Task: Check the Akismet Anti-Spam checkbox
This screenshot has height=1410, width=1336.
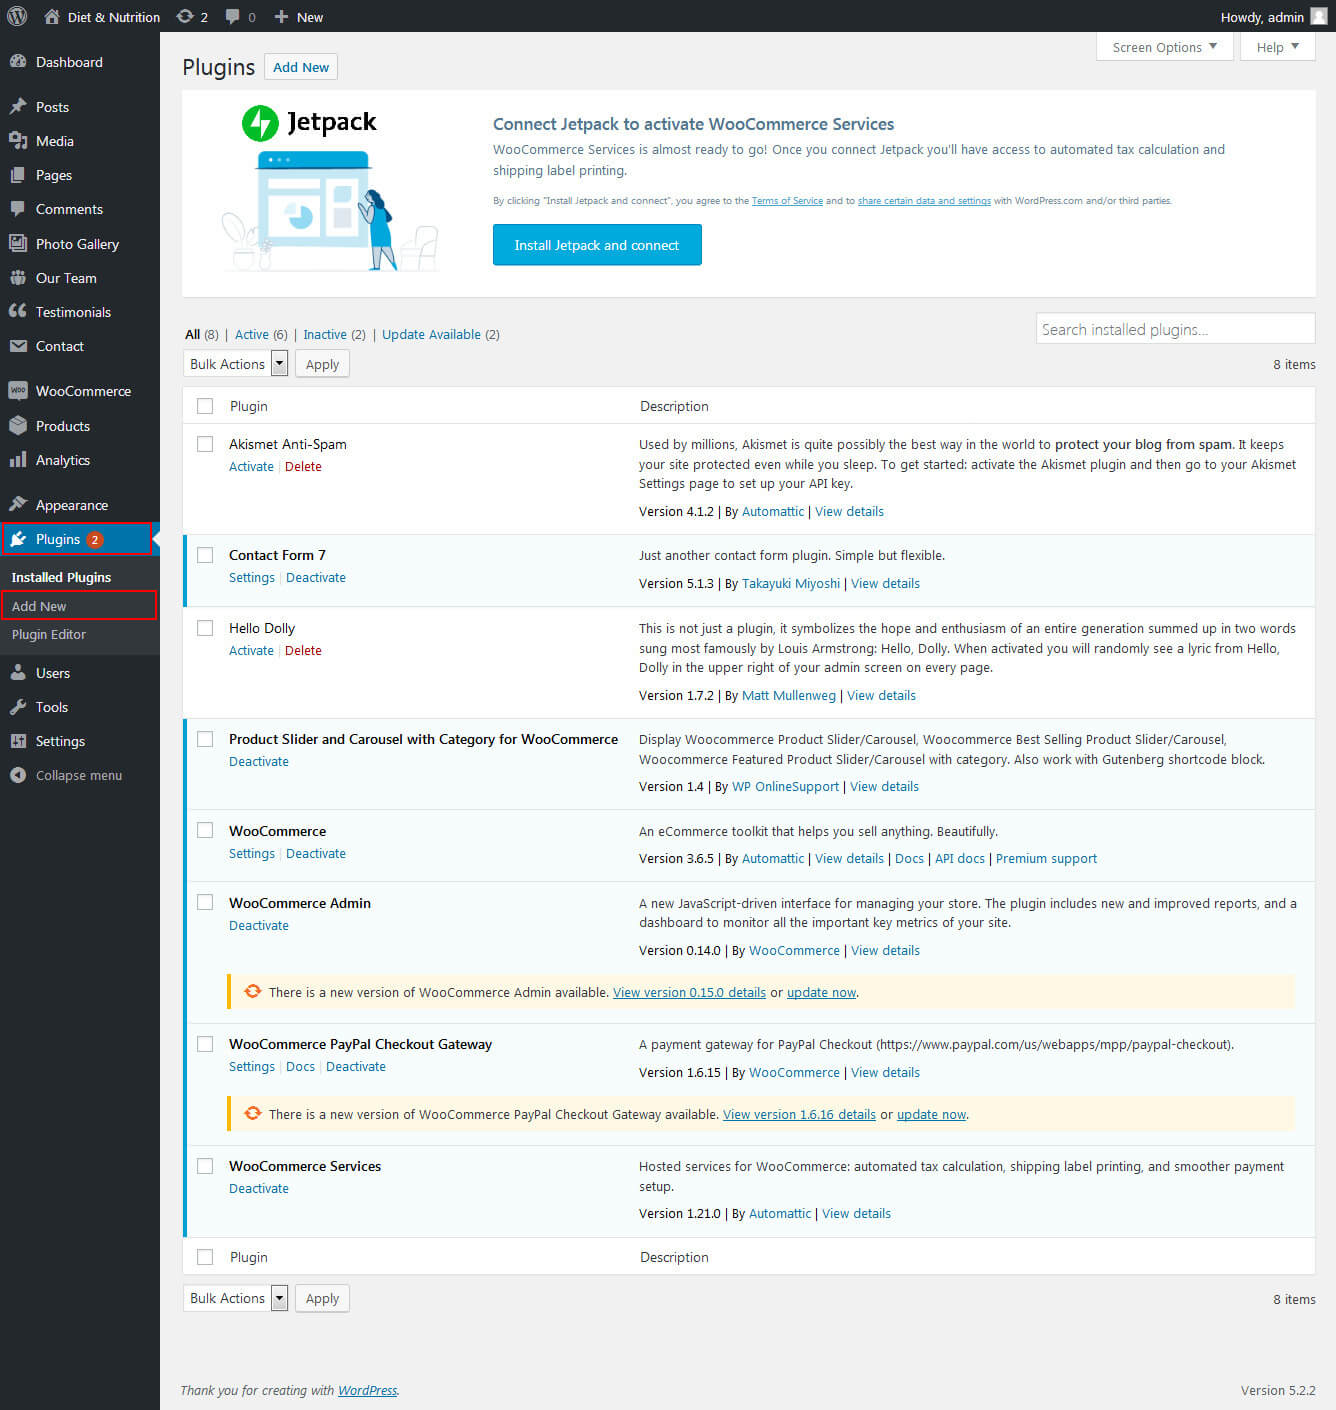Action: (x=205, y=444)
